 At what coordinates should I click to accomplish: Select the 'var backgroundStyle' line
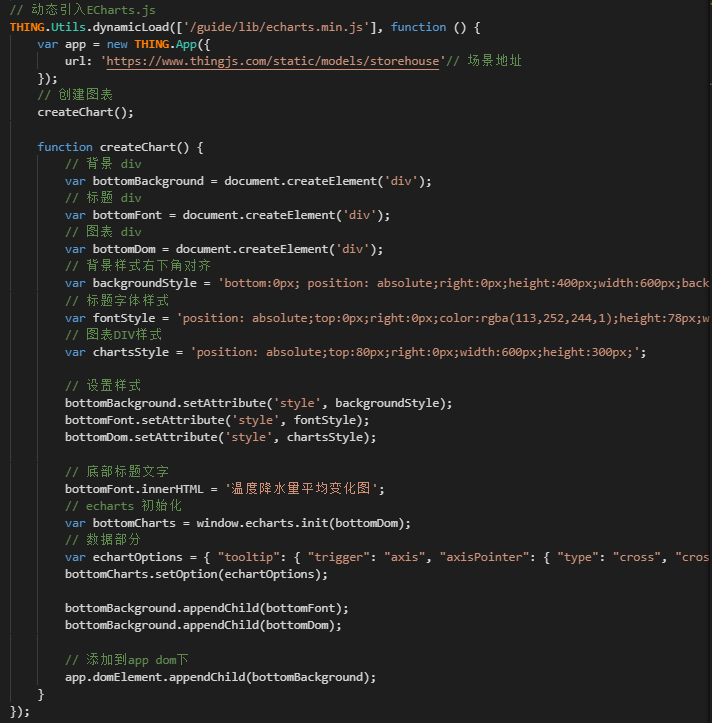click(x=387, y=283)
